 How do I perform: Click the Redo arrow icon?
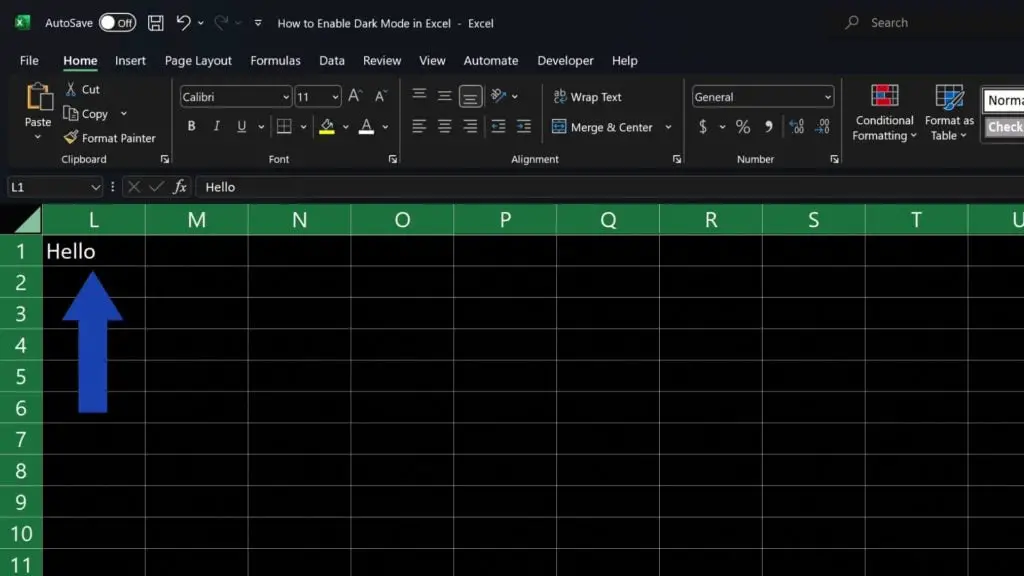(221, 23)
